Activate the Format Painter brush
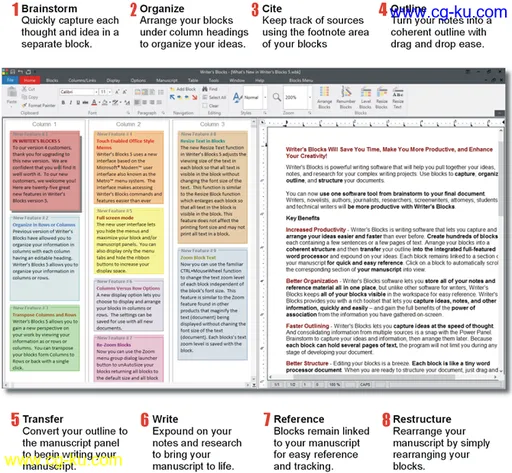 click(24, 105)
